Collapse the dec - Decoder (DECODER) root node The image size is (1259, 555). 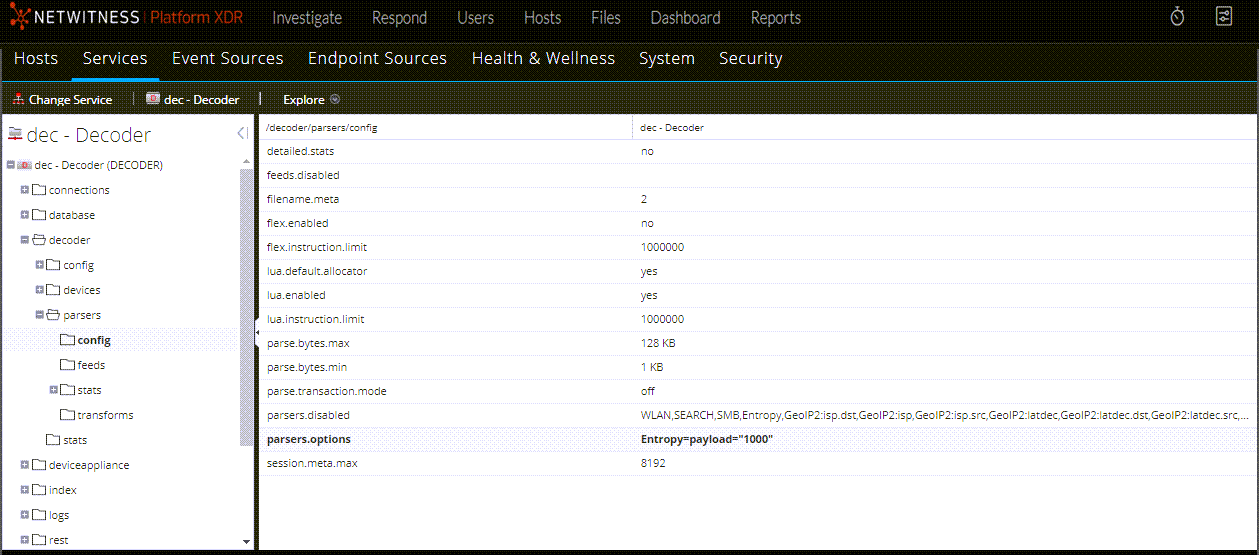[x=10, y=165]
